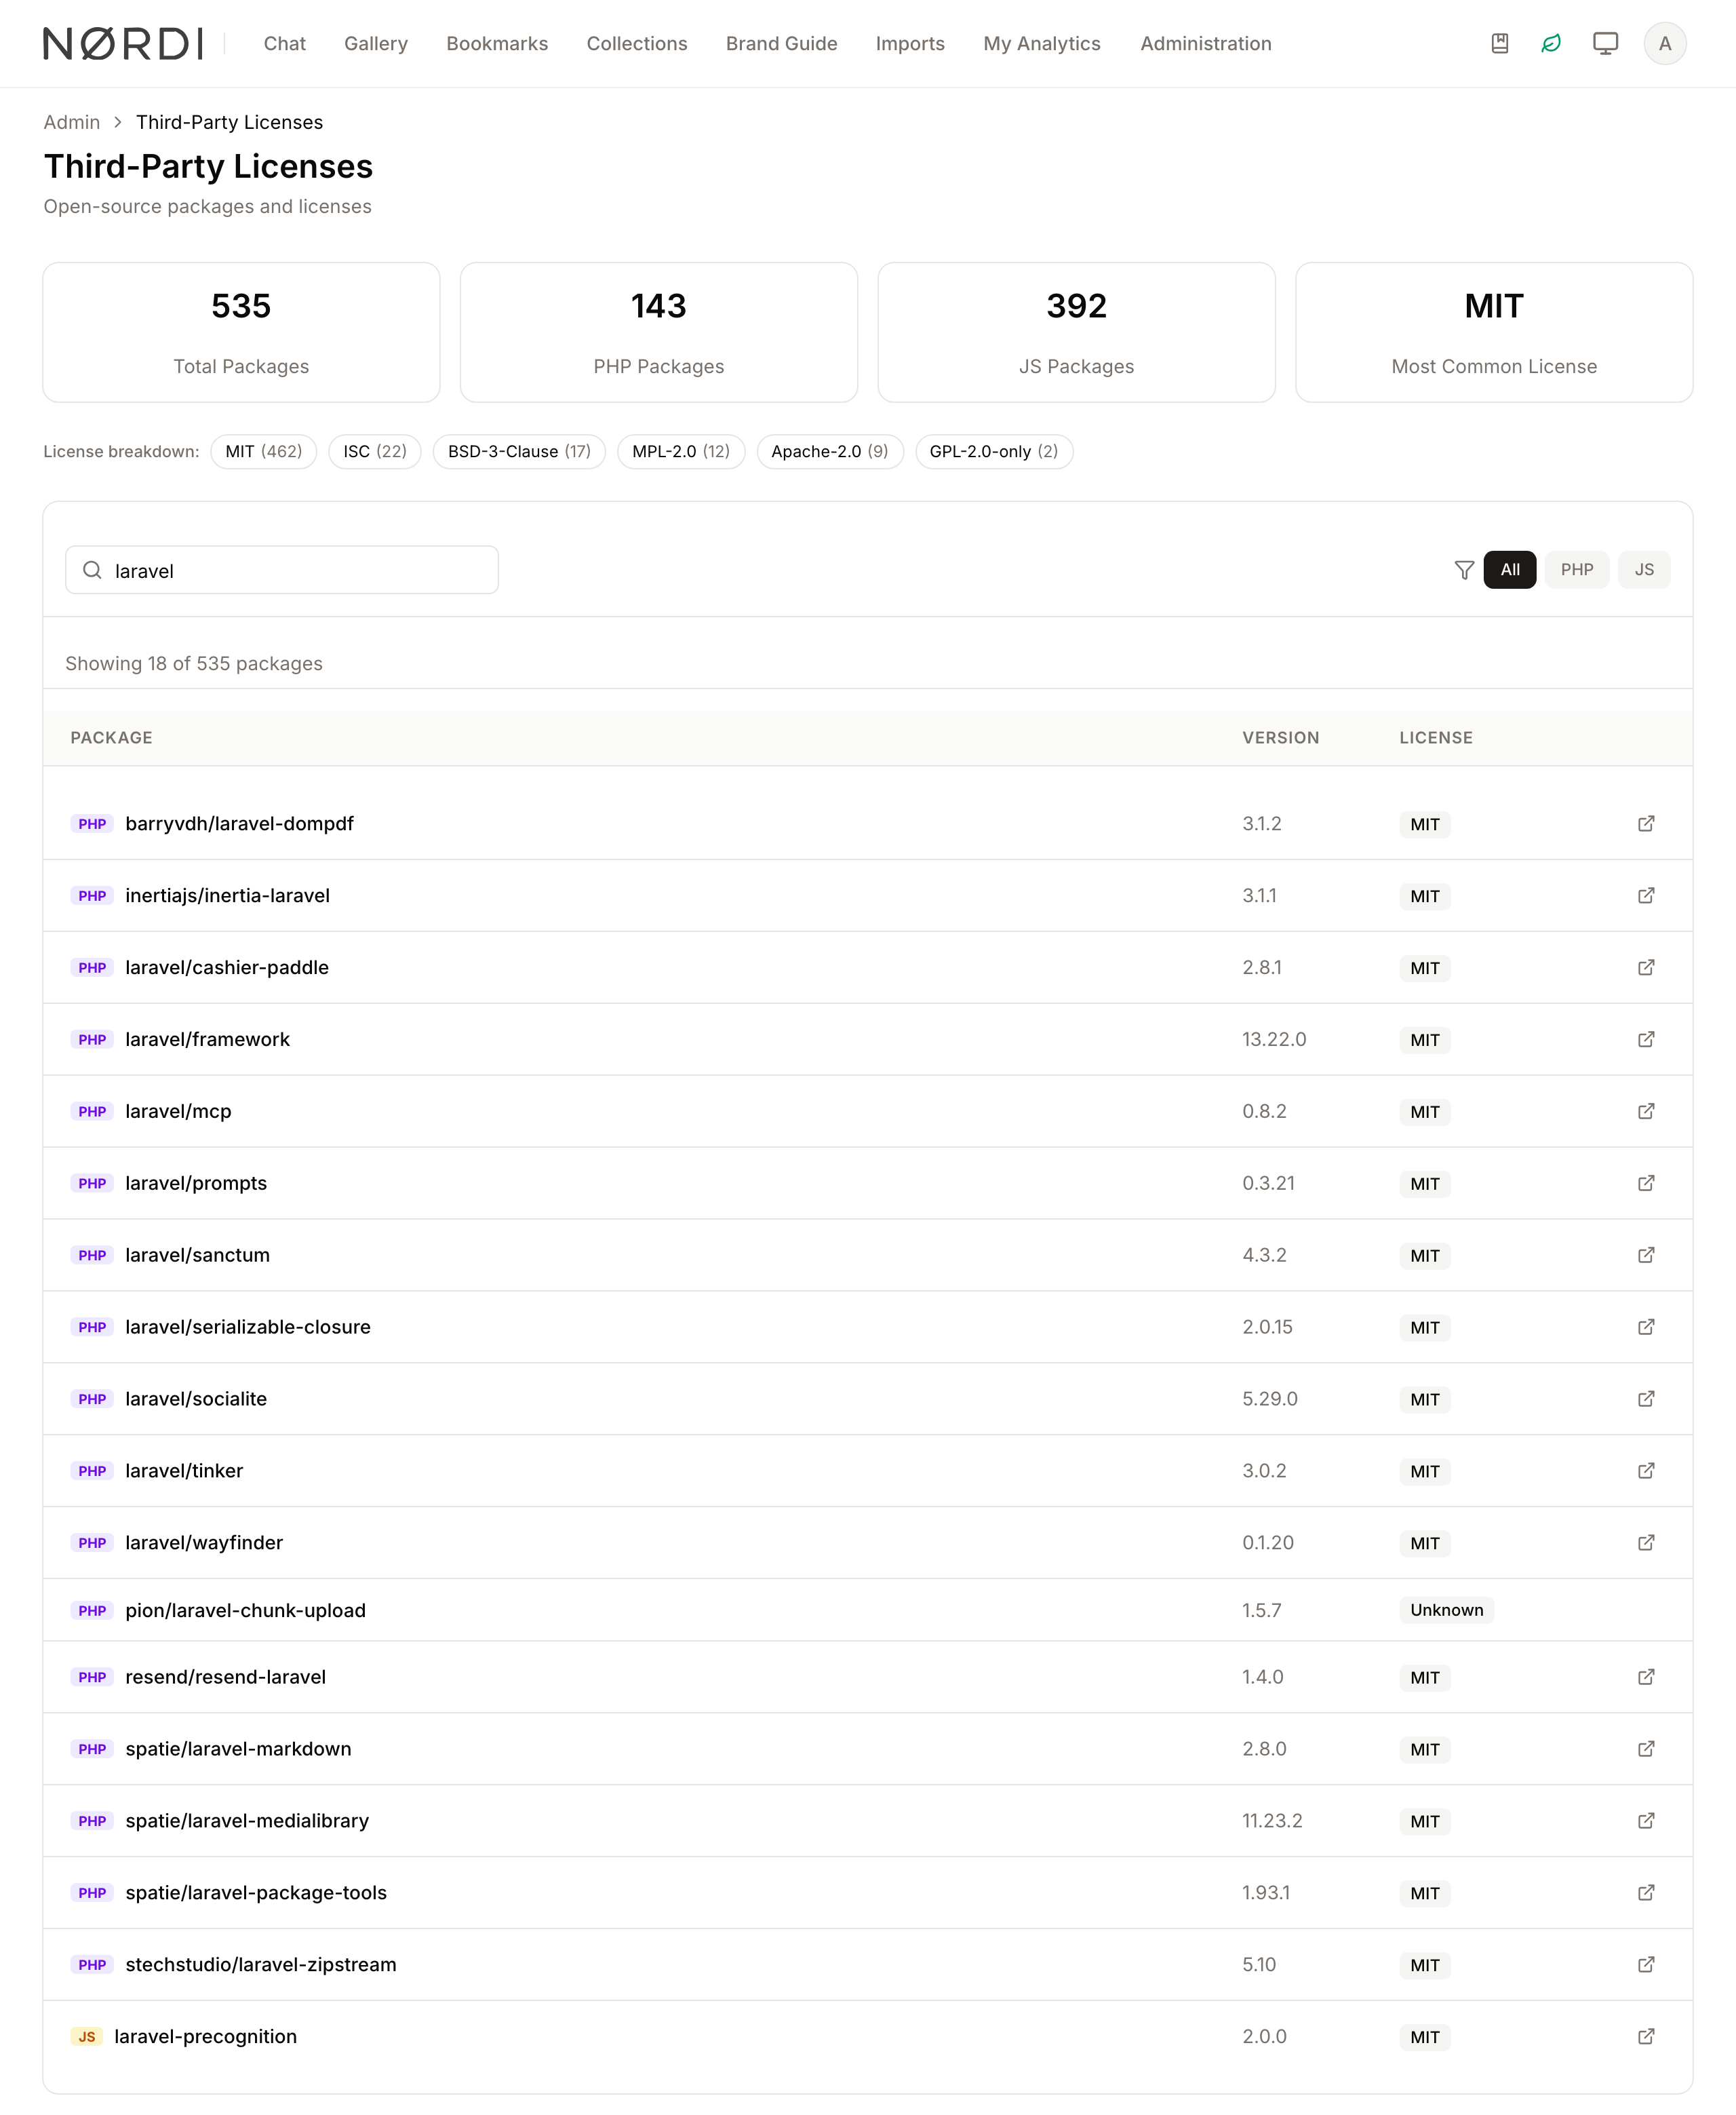Click the JS badge beside laravel-precognition
The height and width of the screenshot is (2115, 1736).
pos(87,2037)
